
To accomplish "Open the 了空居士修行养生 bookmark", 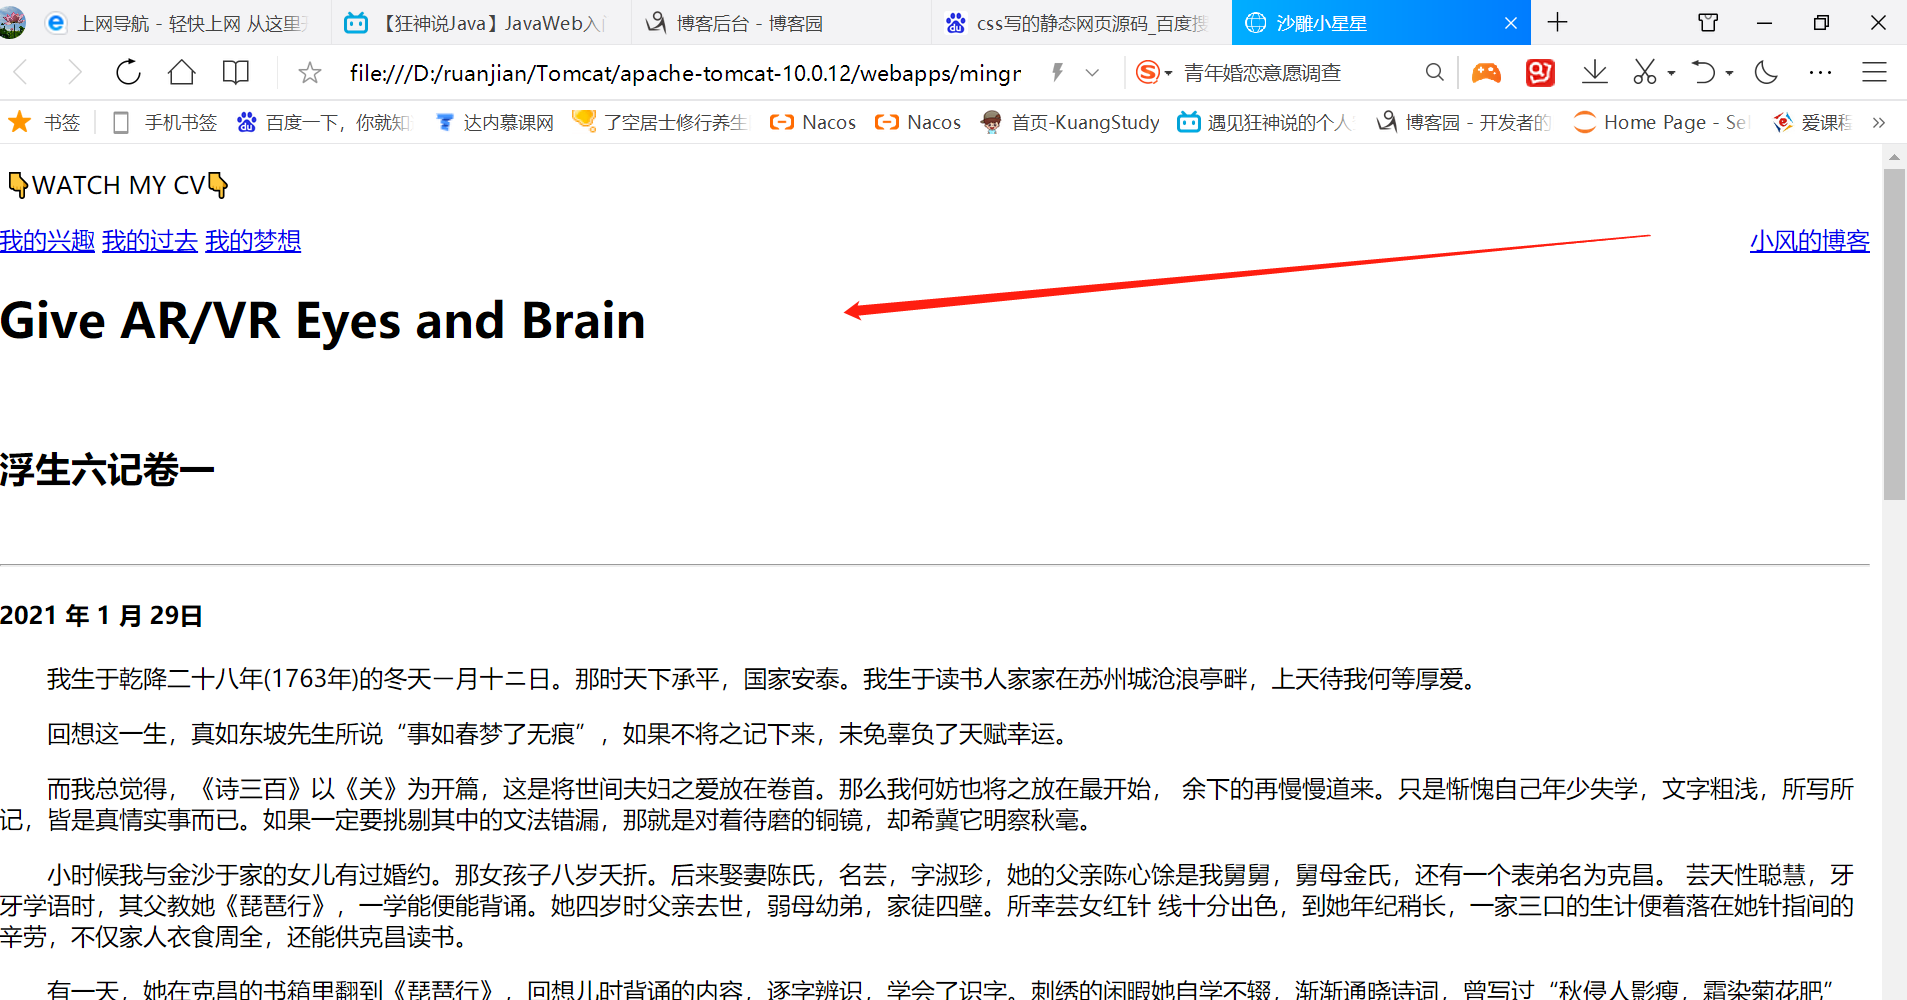I will click(x=660, y=122).
